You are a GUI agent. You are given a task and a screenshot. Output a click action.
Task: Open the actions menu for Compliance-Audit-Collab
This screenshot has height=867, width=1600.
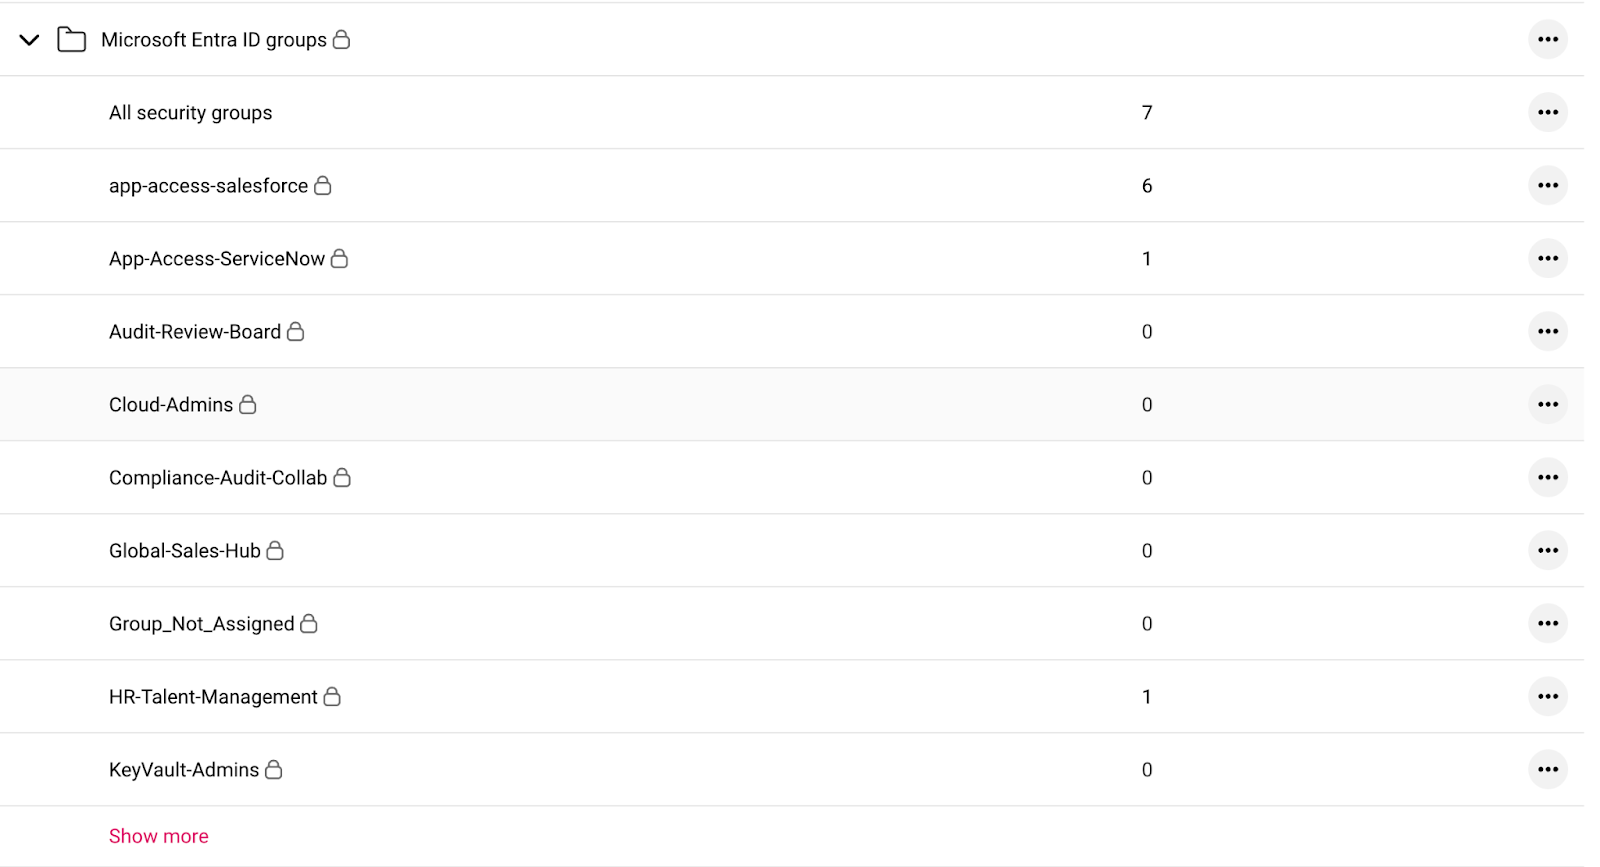coord(1547,477)
